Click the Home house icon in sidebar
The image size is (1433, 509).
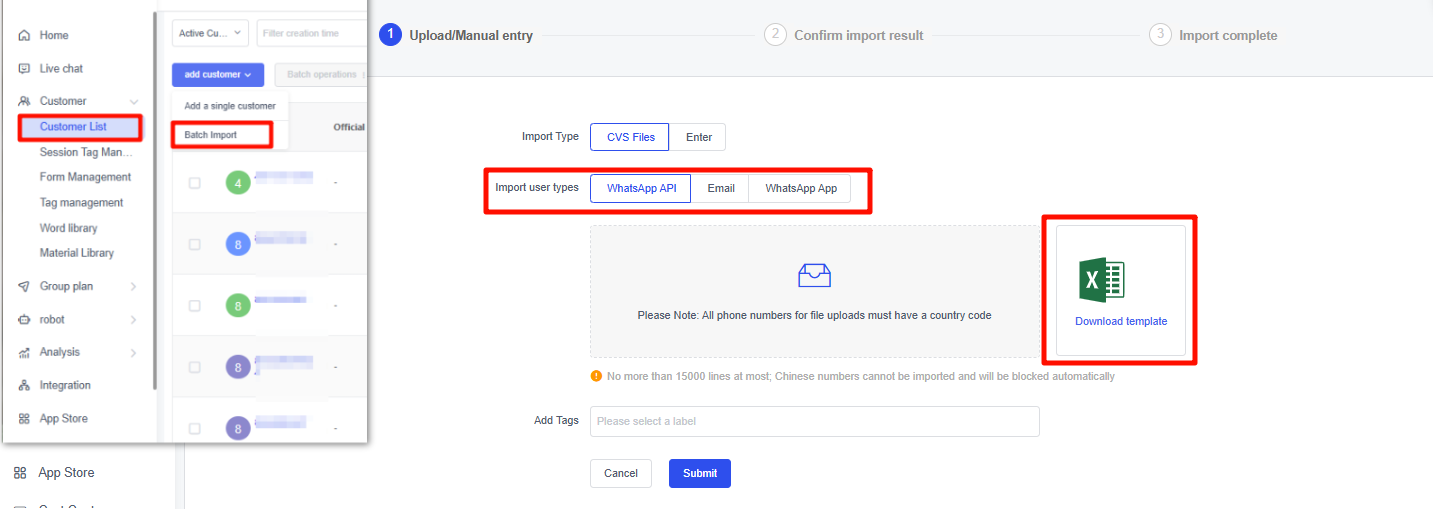tap(24, 35)
